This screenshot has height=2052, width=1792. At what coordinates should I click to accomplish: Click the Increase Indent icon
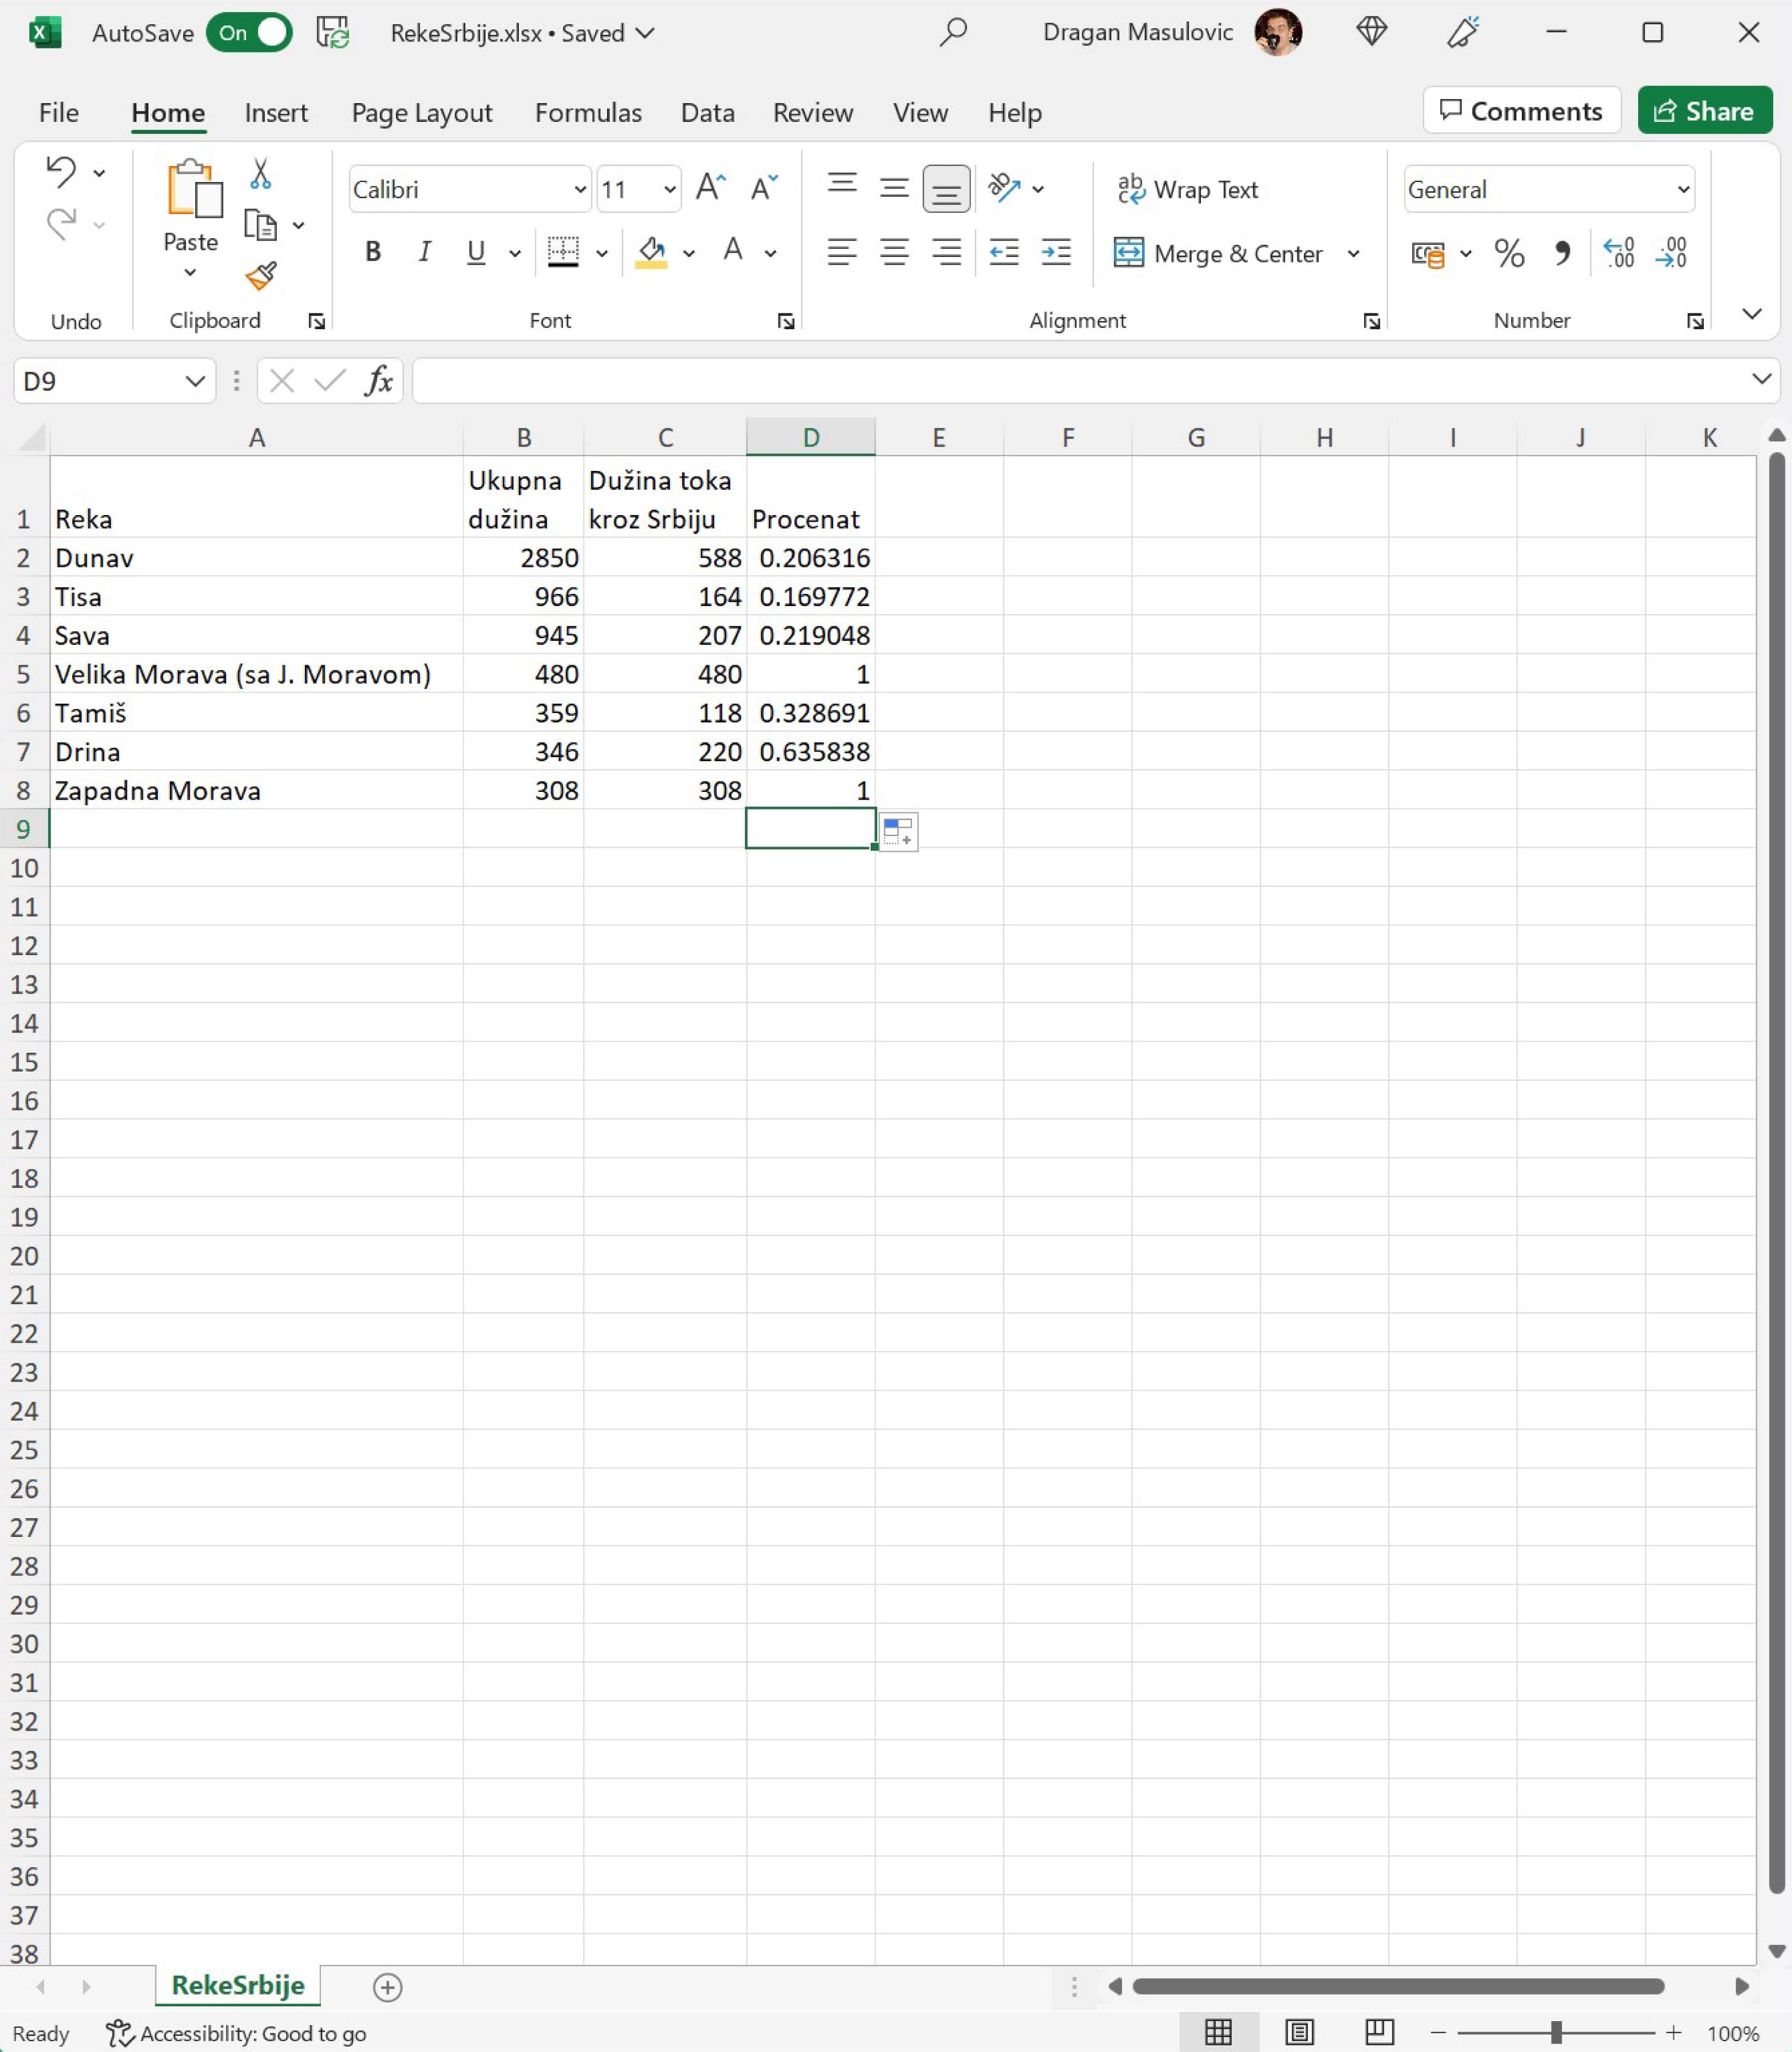pos(1056,253)
